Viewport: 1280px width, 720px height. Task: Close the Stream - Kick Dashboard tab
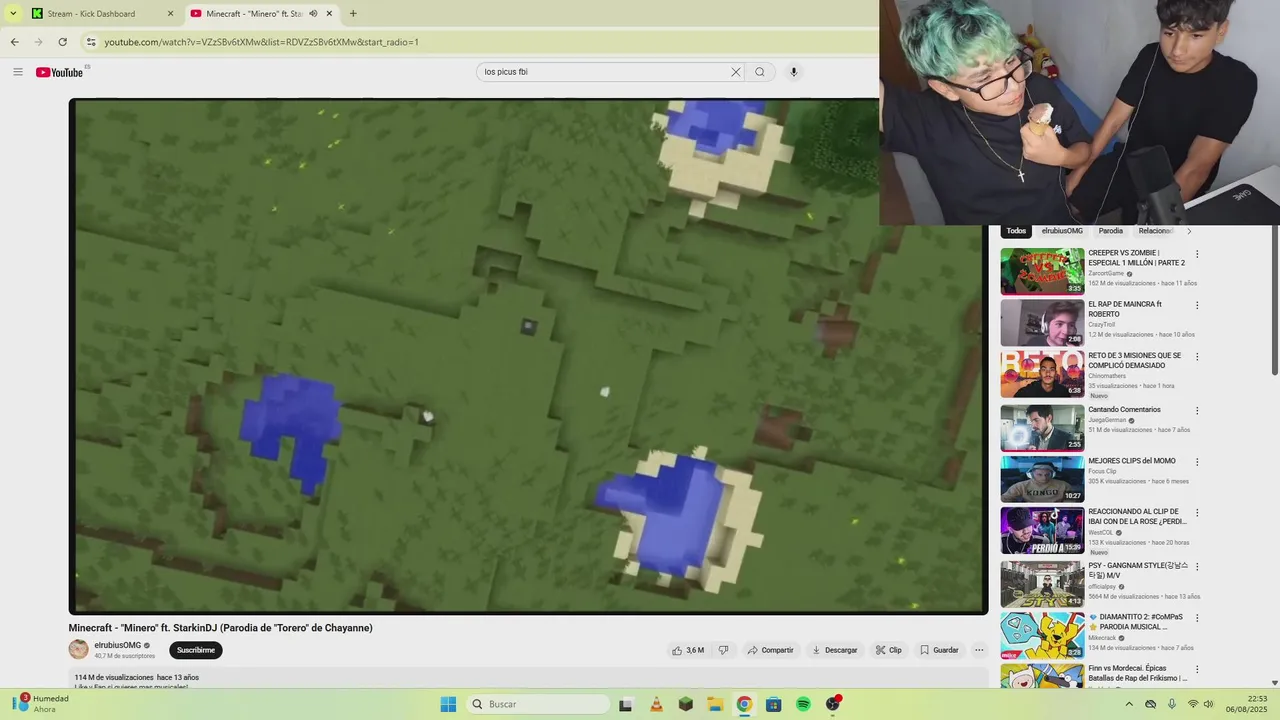click(x=170, y=14)
